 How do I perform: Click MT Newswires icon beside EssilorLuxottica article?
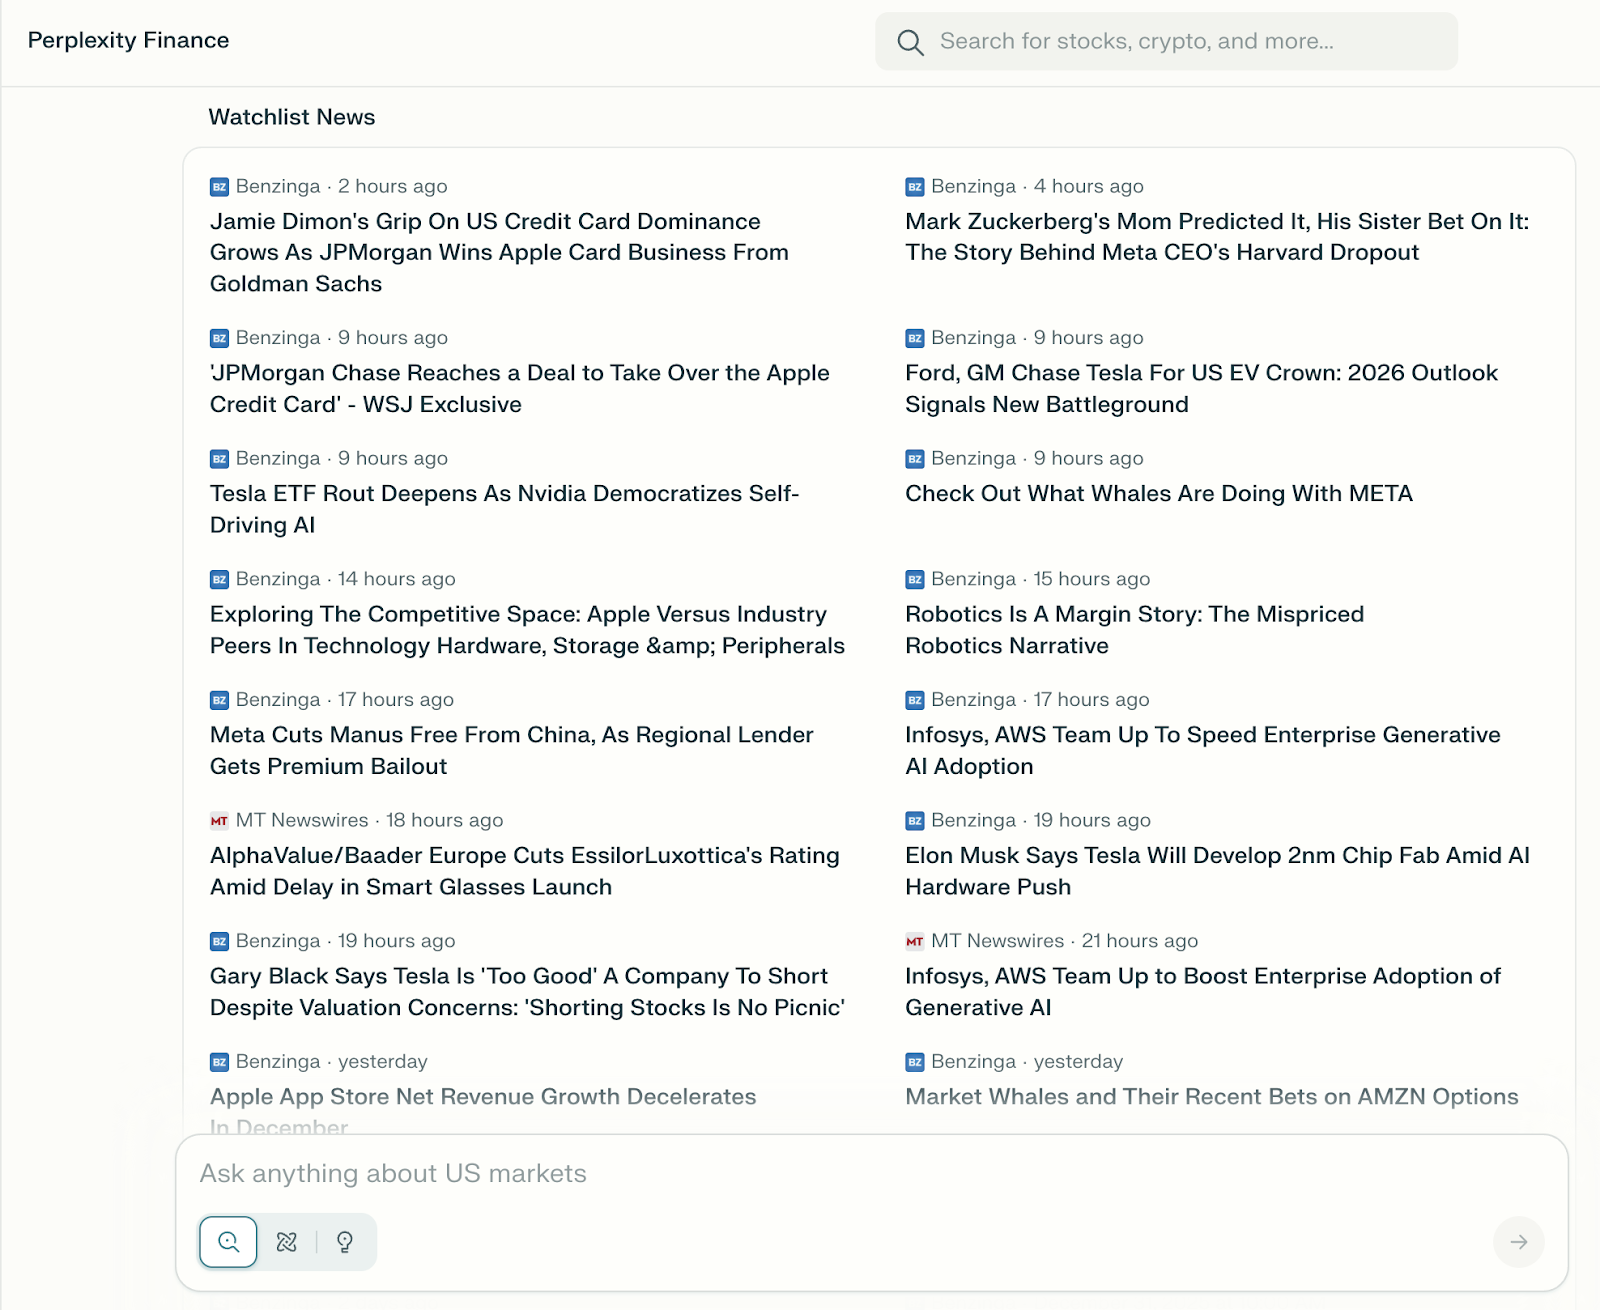[219, 821]
